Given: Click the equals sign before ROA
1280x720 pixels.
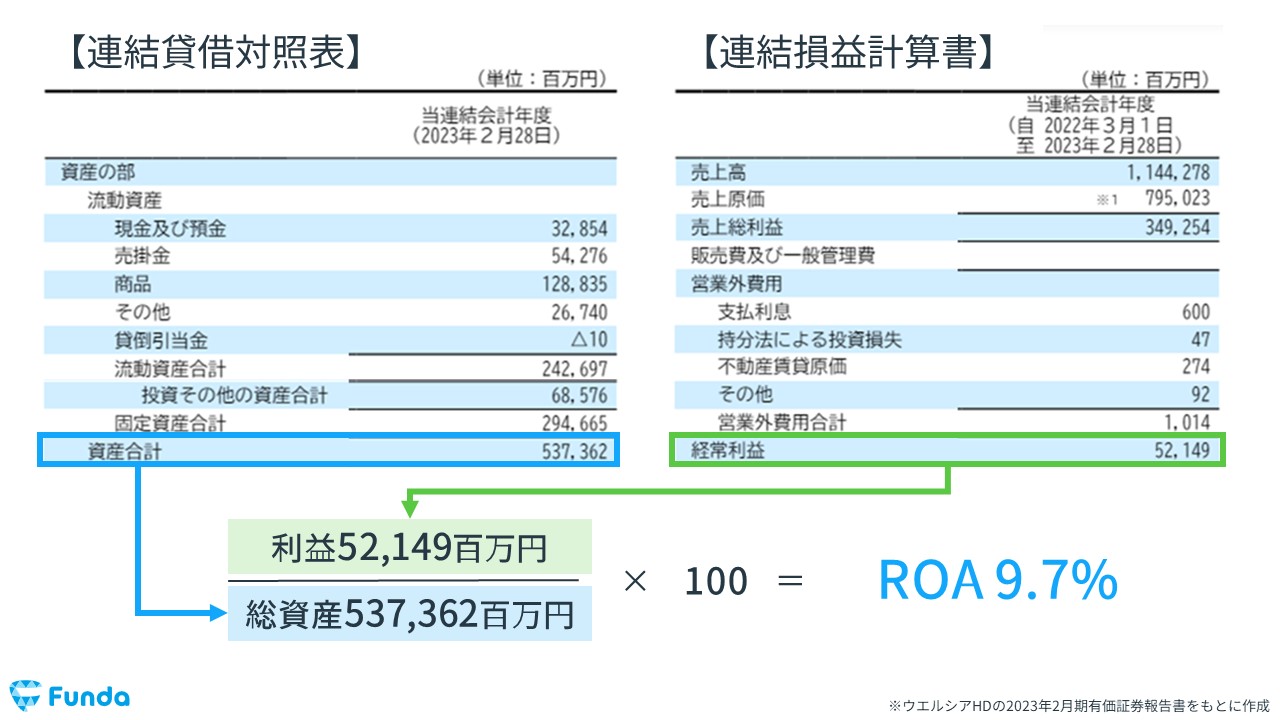Looking at the screenshot, I should click(792, 580).
